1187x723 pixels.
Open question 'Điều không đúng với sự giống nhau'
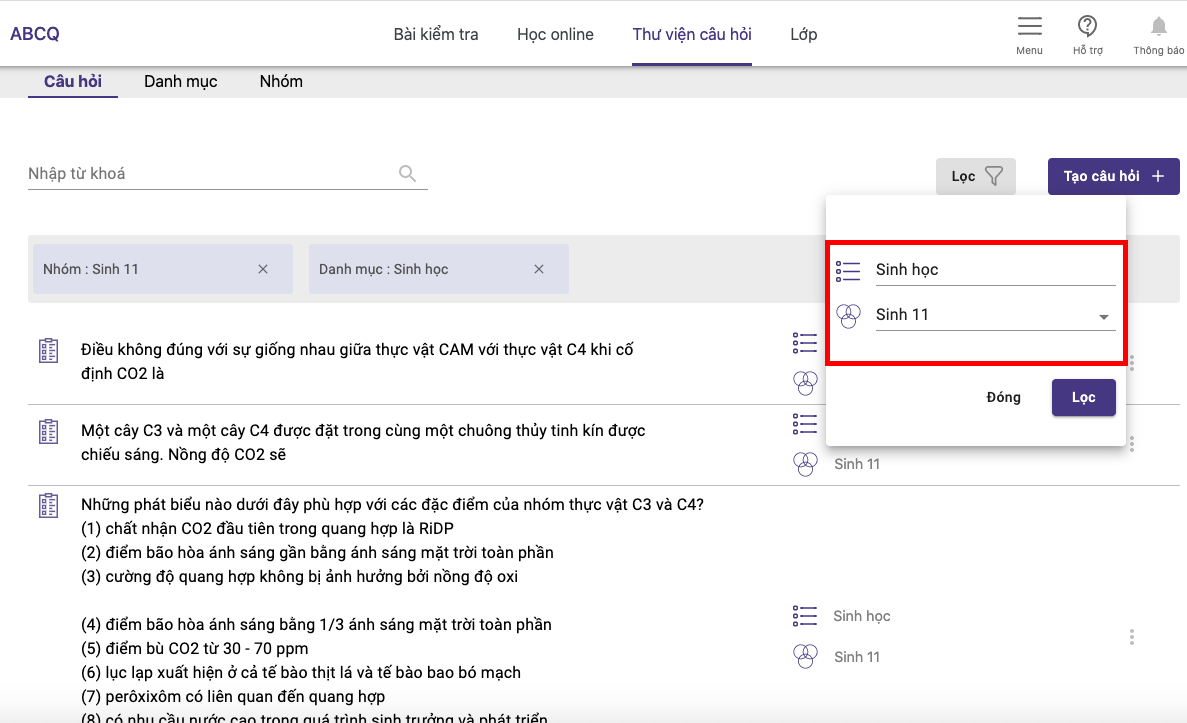[x=357, y=361]
